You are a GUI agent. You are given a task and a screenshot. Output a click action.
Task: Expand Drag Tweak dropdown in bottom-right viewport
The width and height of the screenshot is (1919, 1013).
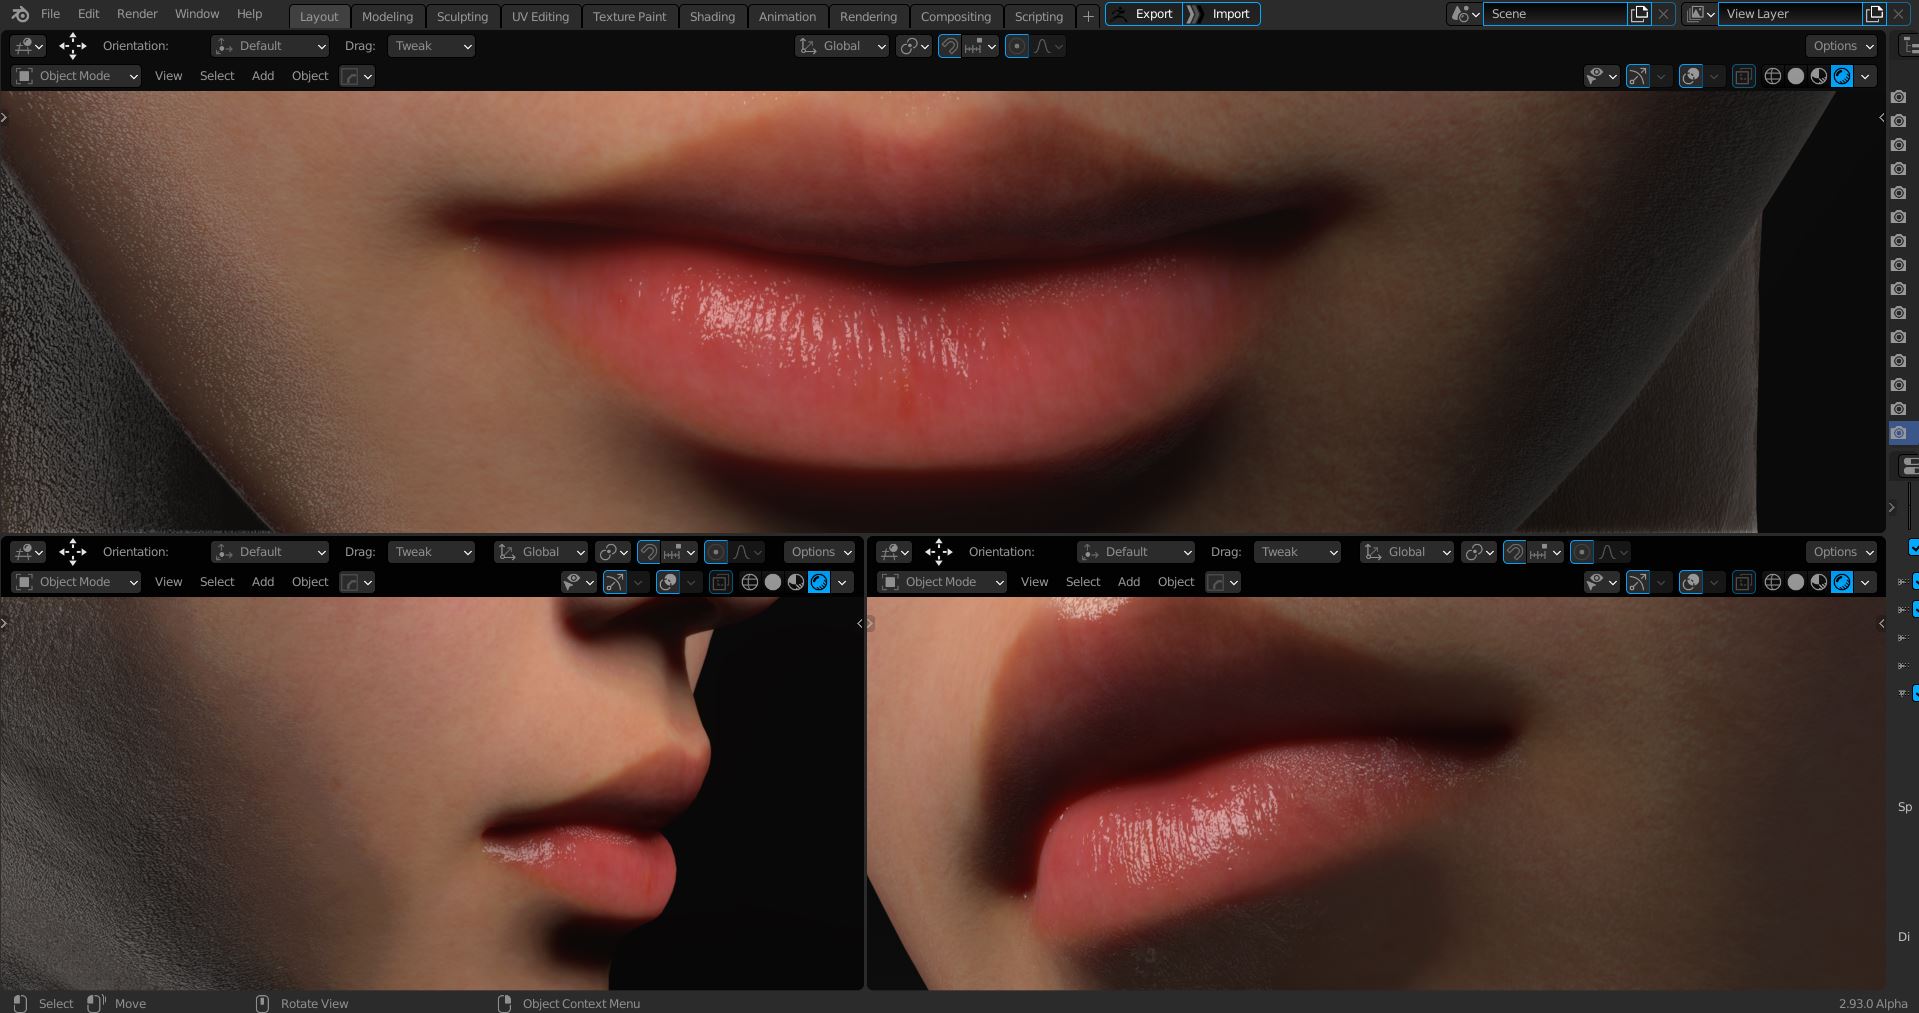coord(1296,552)
